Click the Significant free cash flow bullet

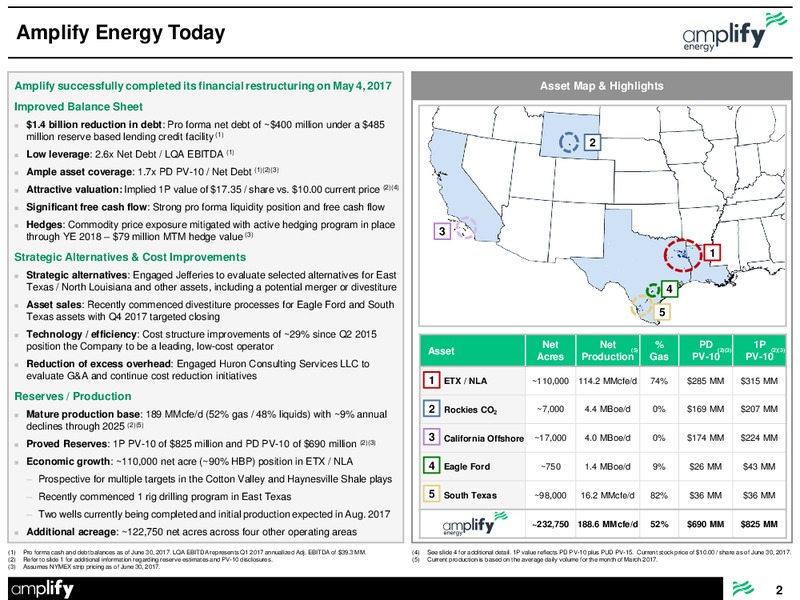pos(206,207)
